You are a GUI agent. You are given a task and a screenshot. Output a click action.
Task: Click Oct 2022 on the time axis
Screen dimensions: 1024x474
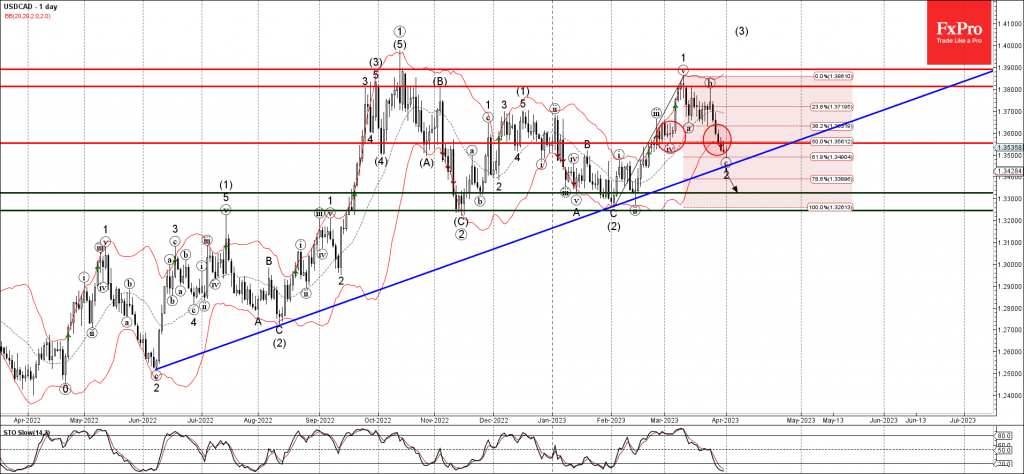[377, 421]
